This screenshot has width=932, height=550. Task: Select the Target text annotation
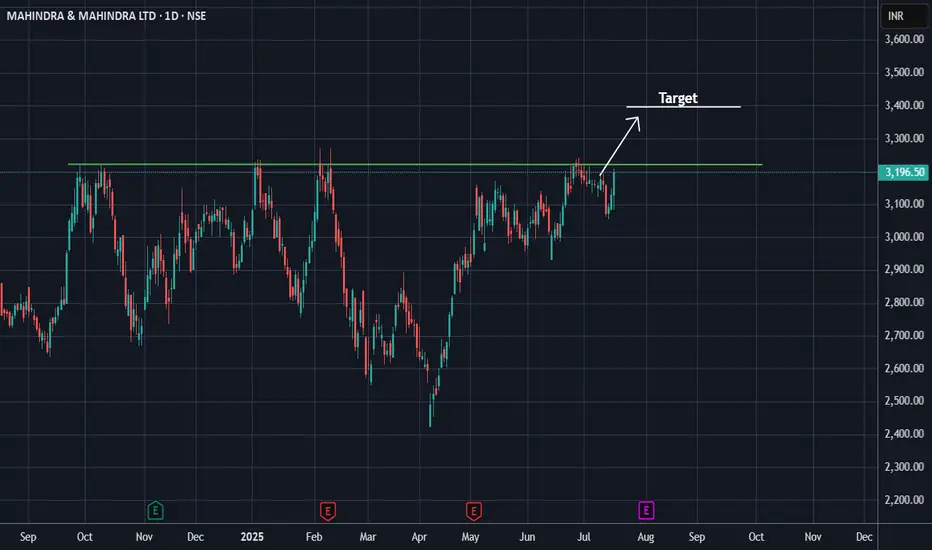point(678,98)
